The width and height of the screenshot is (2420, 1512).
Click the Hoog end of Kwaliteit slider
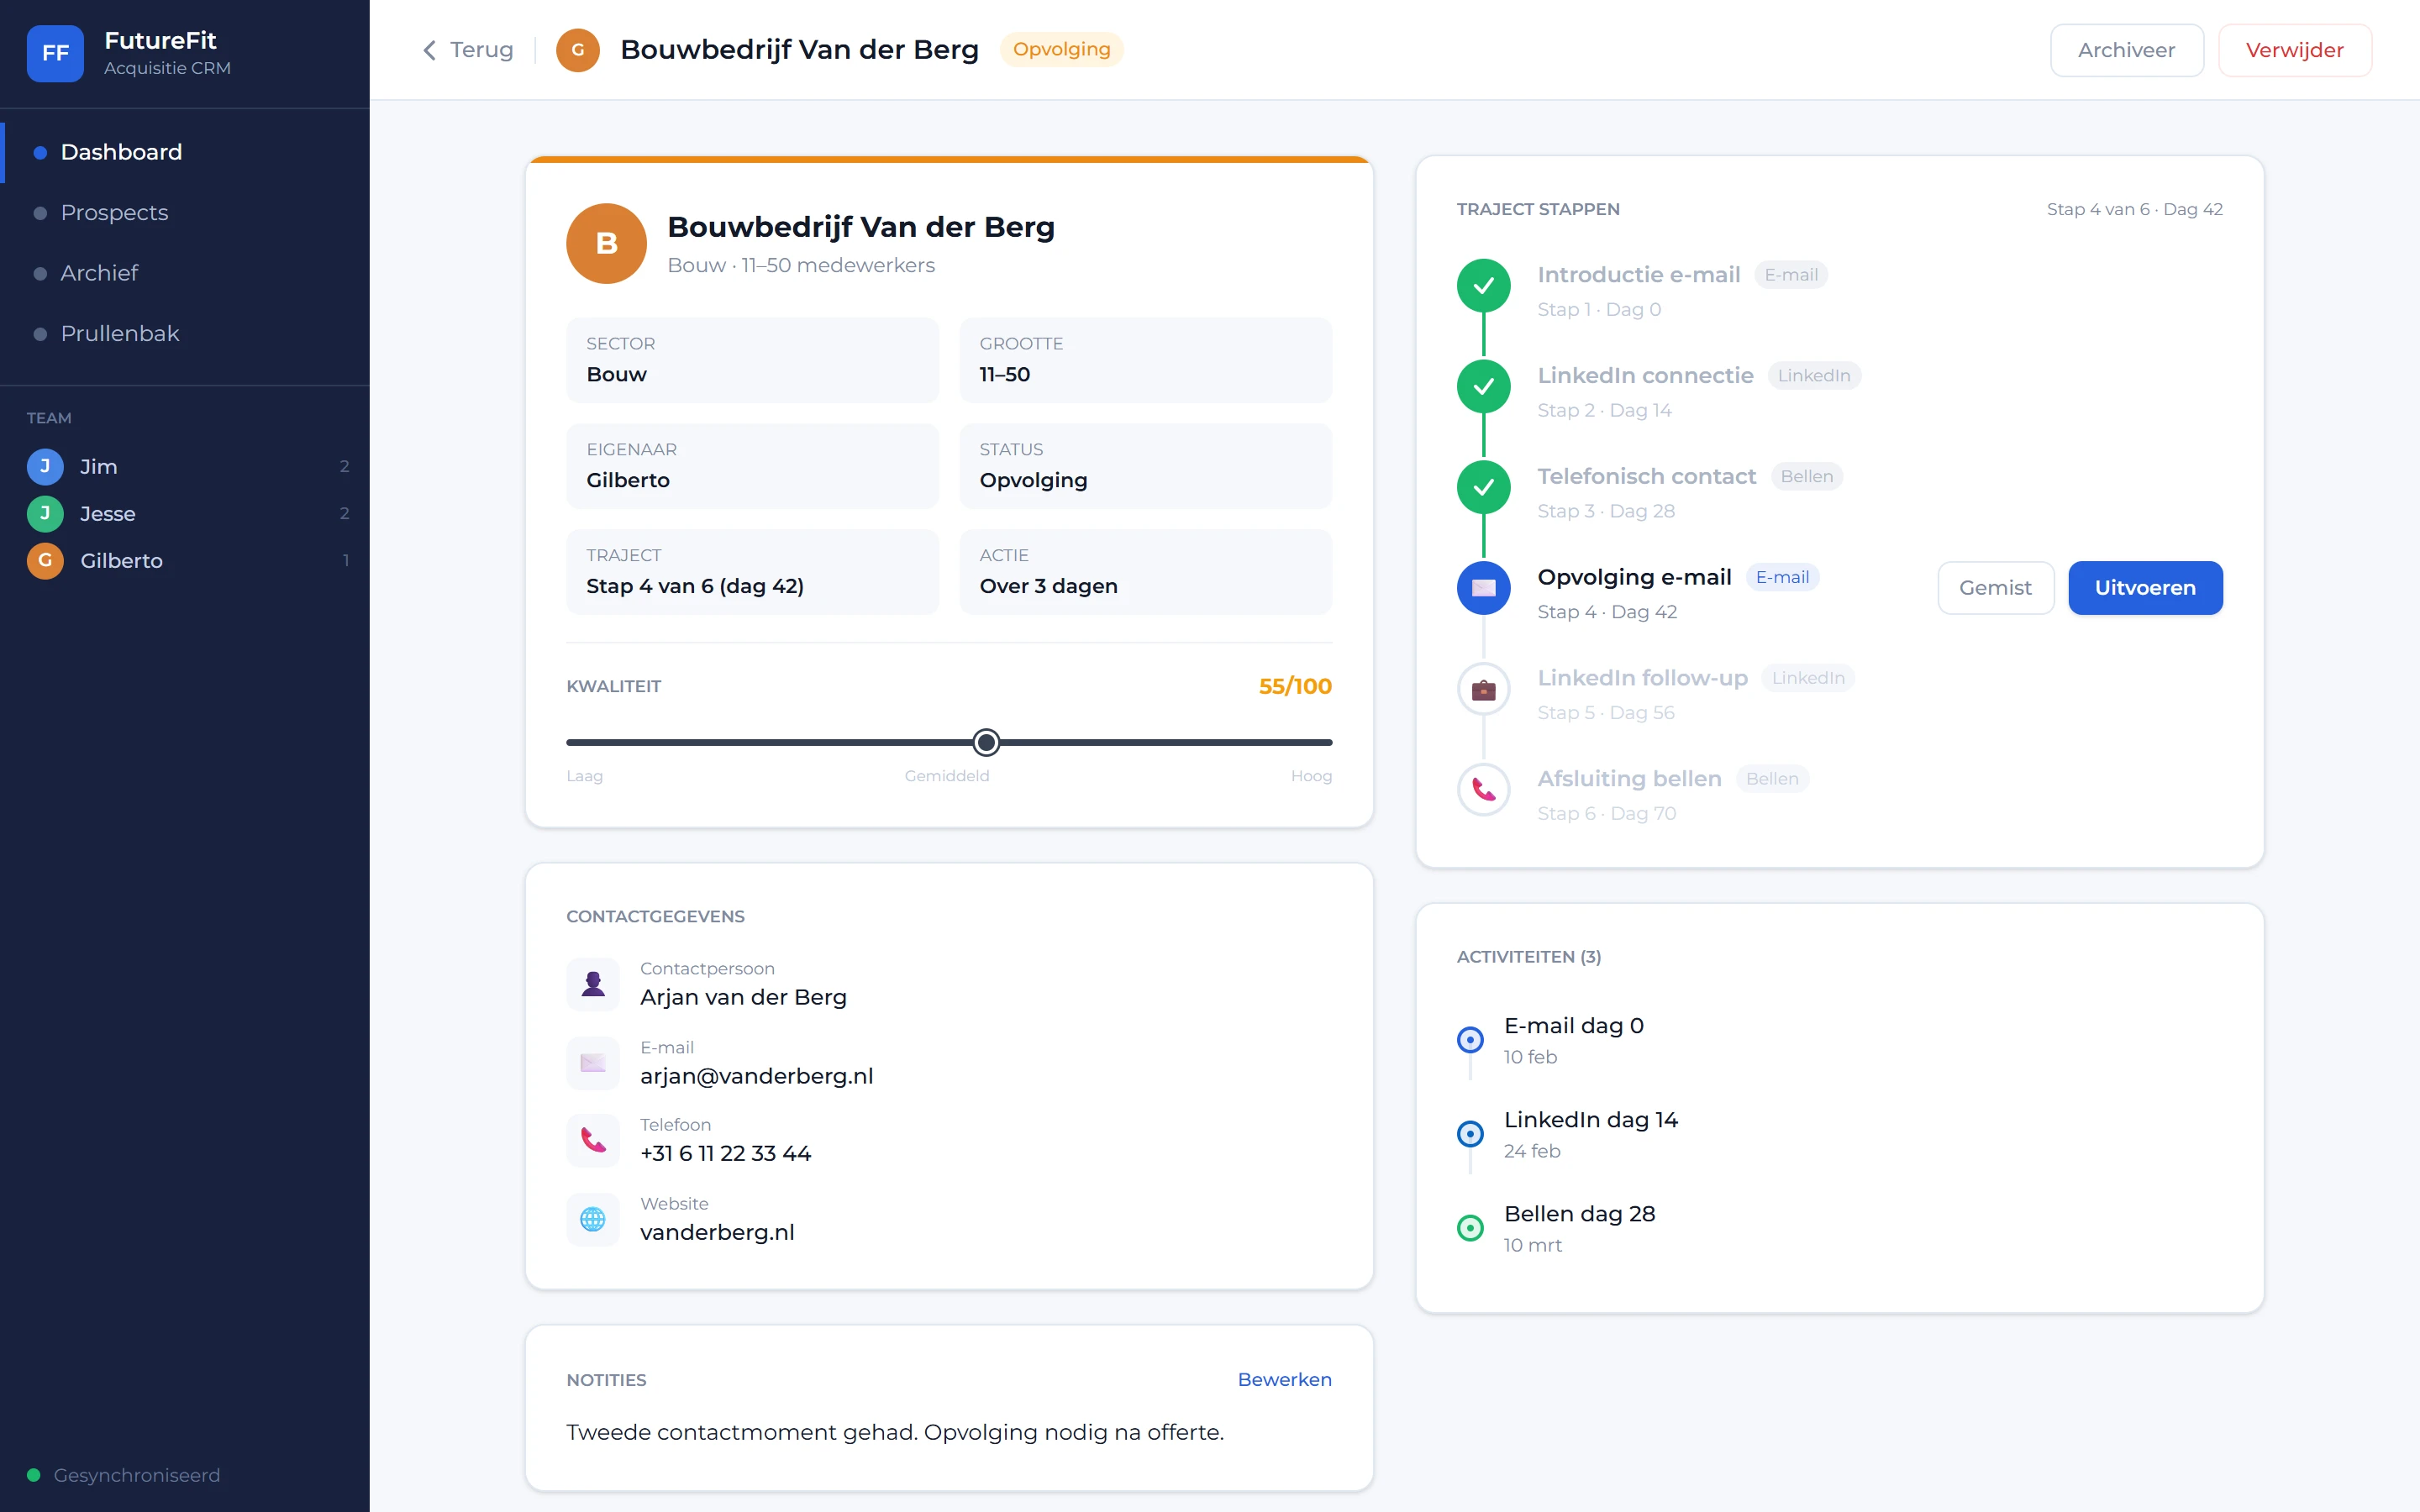(1311, 776)
